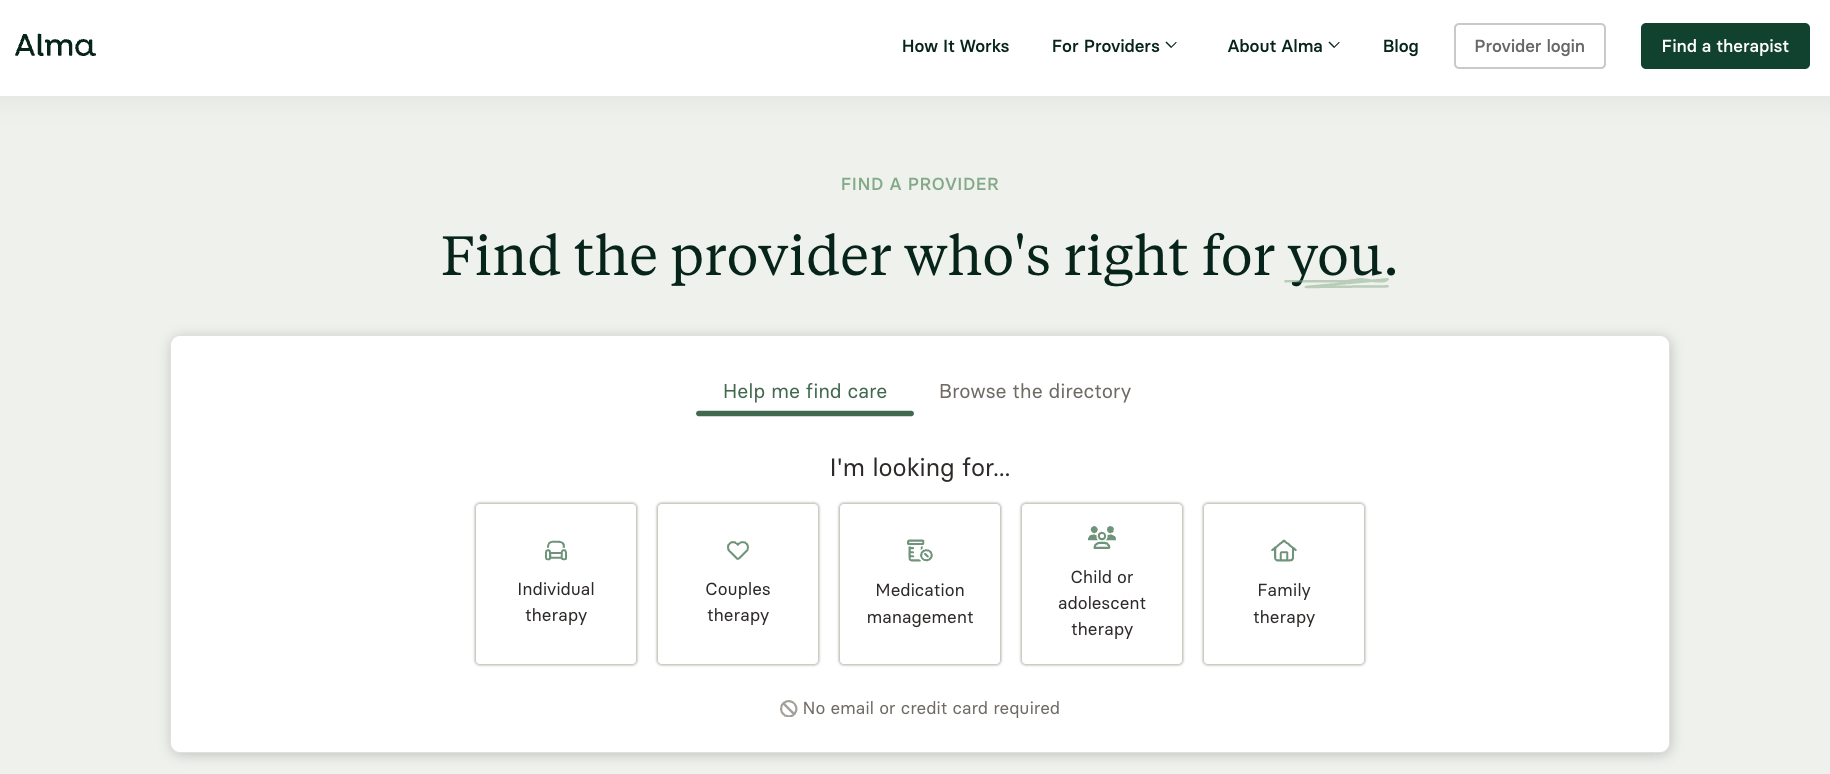Expand the For Providers dropdown

pyautogui.click(x=1113, y=46)
